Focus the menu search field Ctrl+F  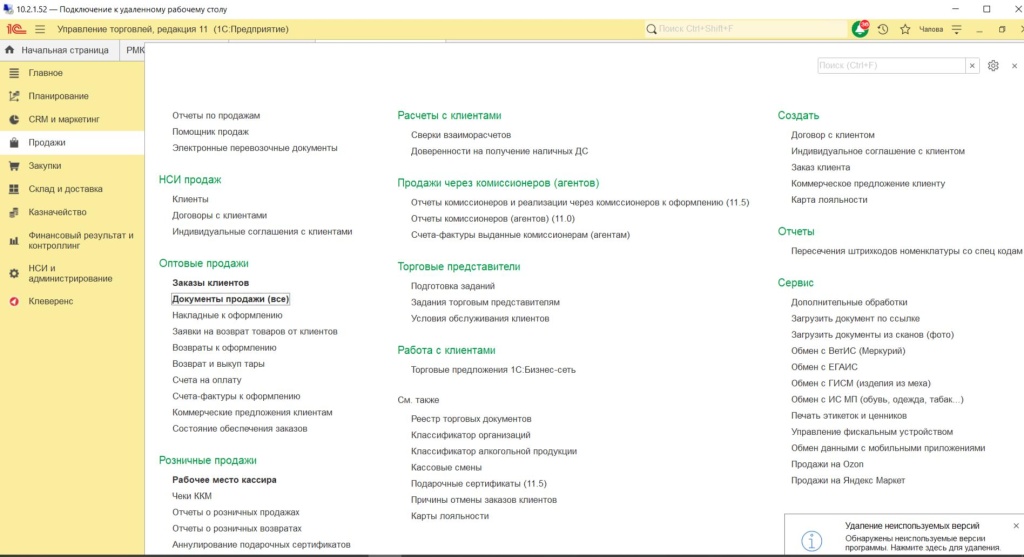tap(891, 65)
